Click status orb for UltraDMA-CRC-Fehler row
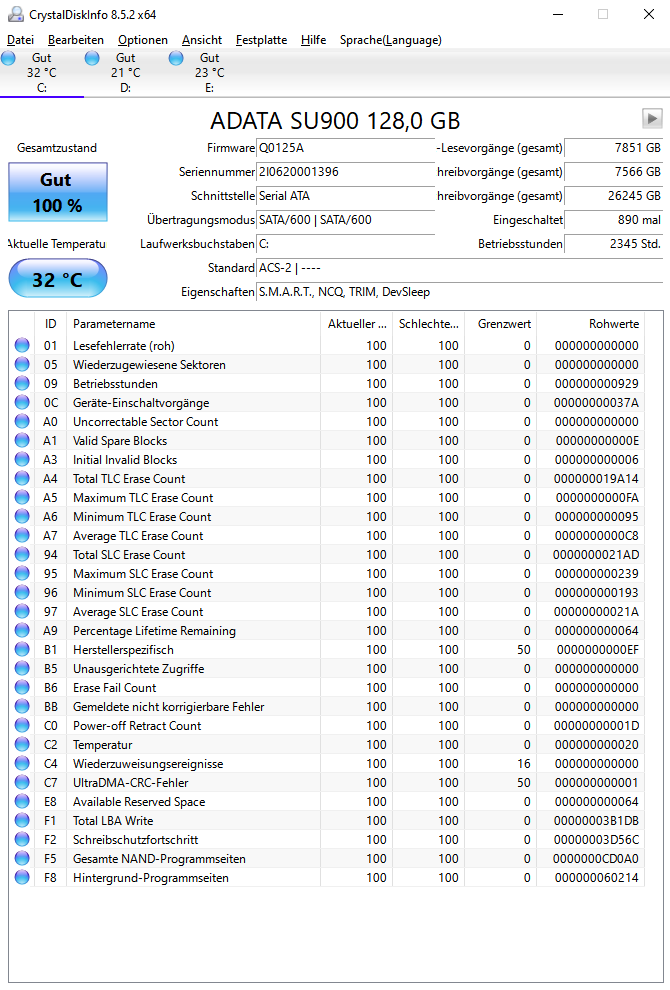The image size is (670, 990). click(22, 782)
